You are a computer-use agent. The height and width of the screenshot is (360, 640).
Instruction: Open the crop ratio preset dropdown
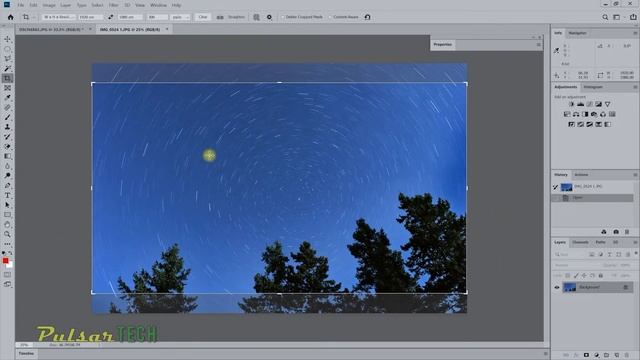[59, 17]
